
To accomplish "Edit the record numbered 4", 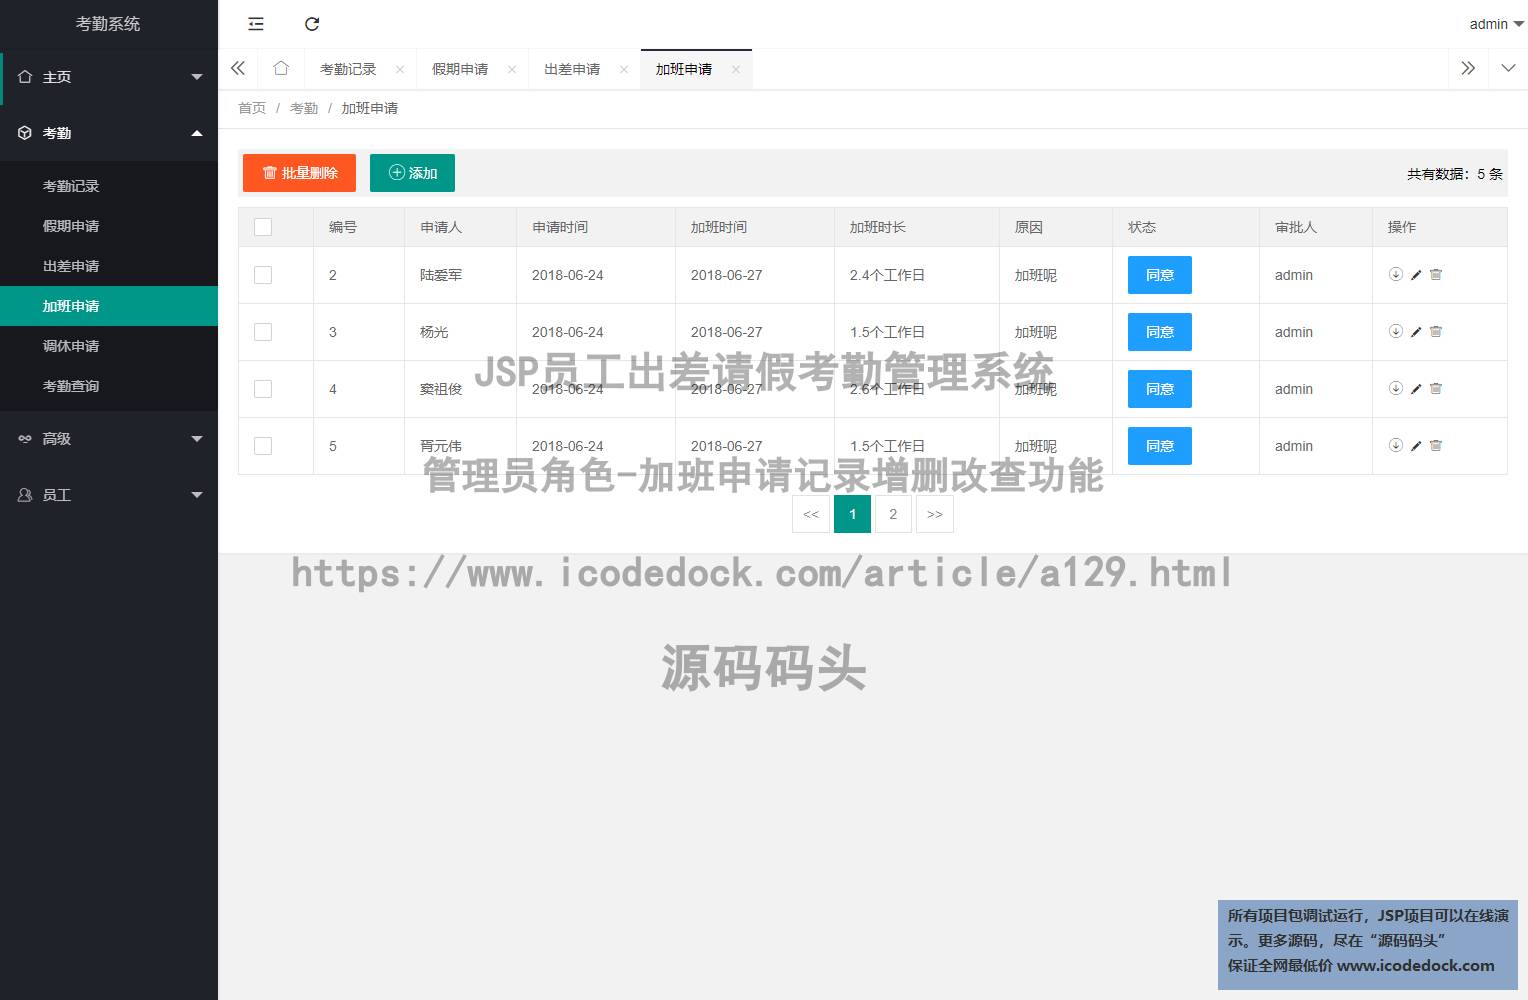I will (x=1416, y=389).
